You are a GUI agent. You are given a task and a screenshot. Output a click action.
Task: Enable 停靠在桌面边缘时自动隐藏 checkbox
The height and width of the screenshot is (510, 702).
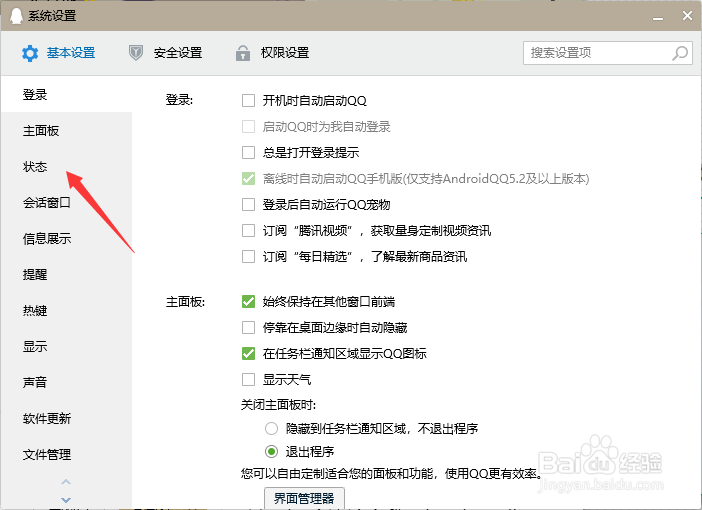[248, 327]
